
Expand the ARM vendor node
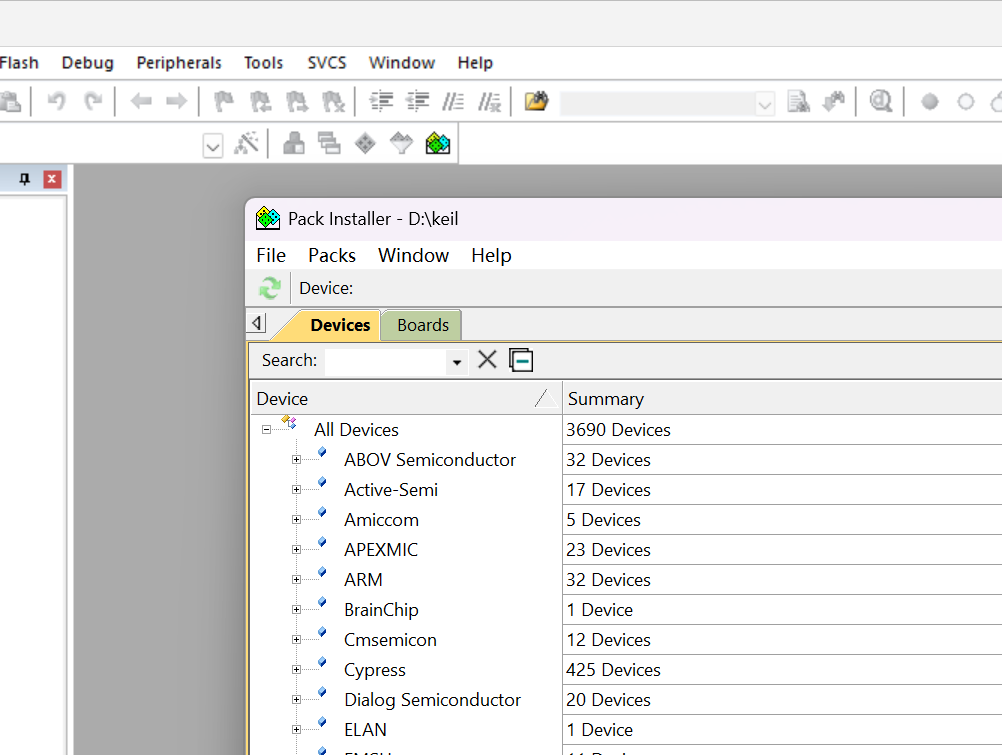(x=297, y=580)
